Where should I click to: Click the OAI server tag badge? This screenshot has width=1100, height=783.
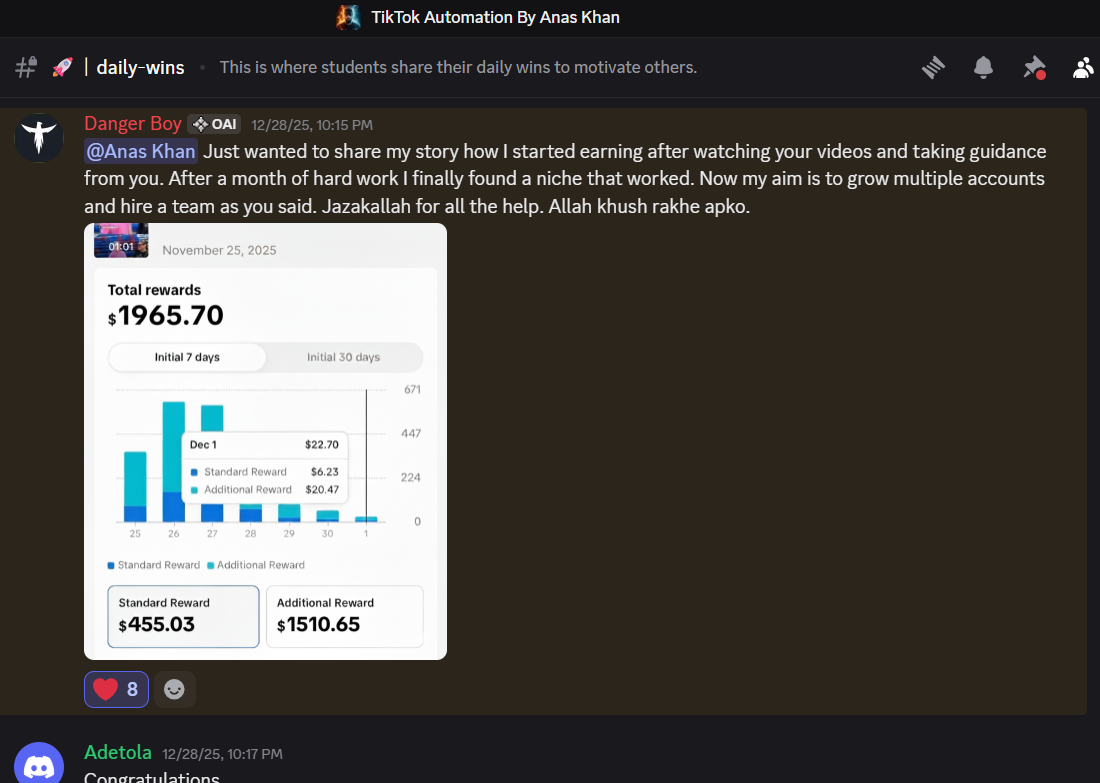click(214, 124)
